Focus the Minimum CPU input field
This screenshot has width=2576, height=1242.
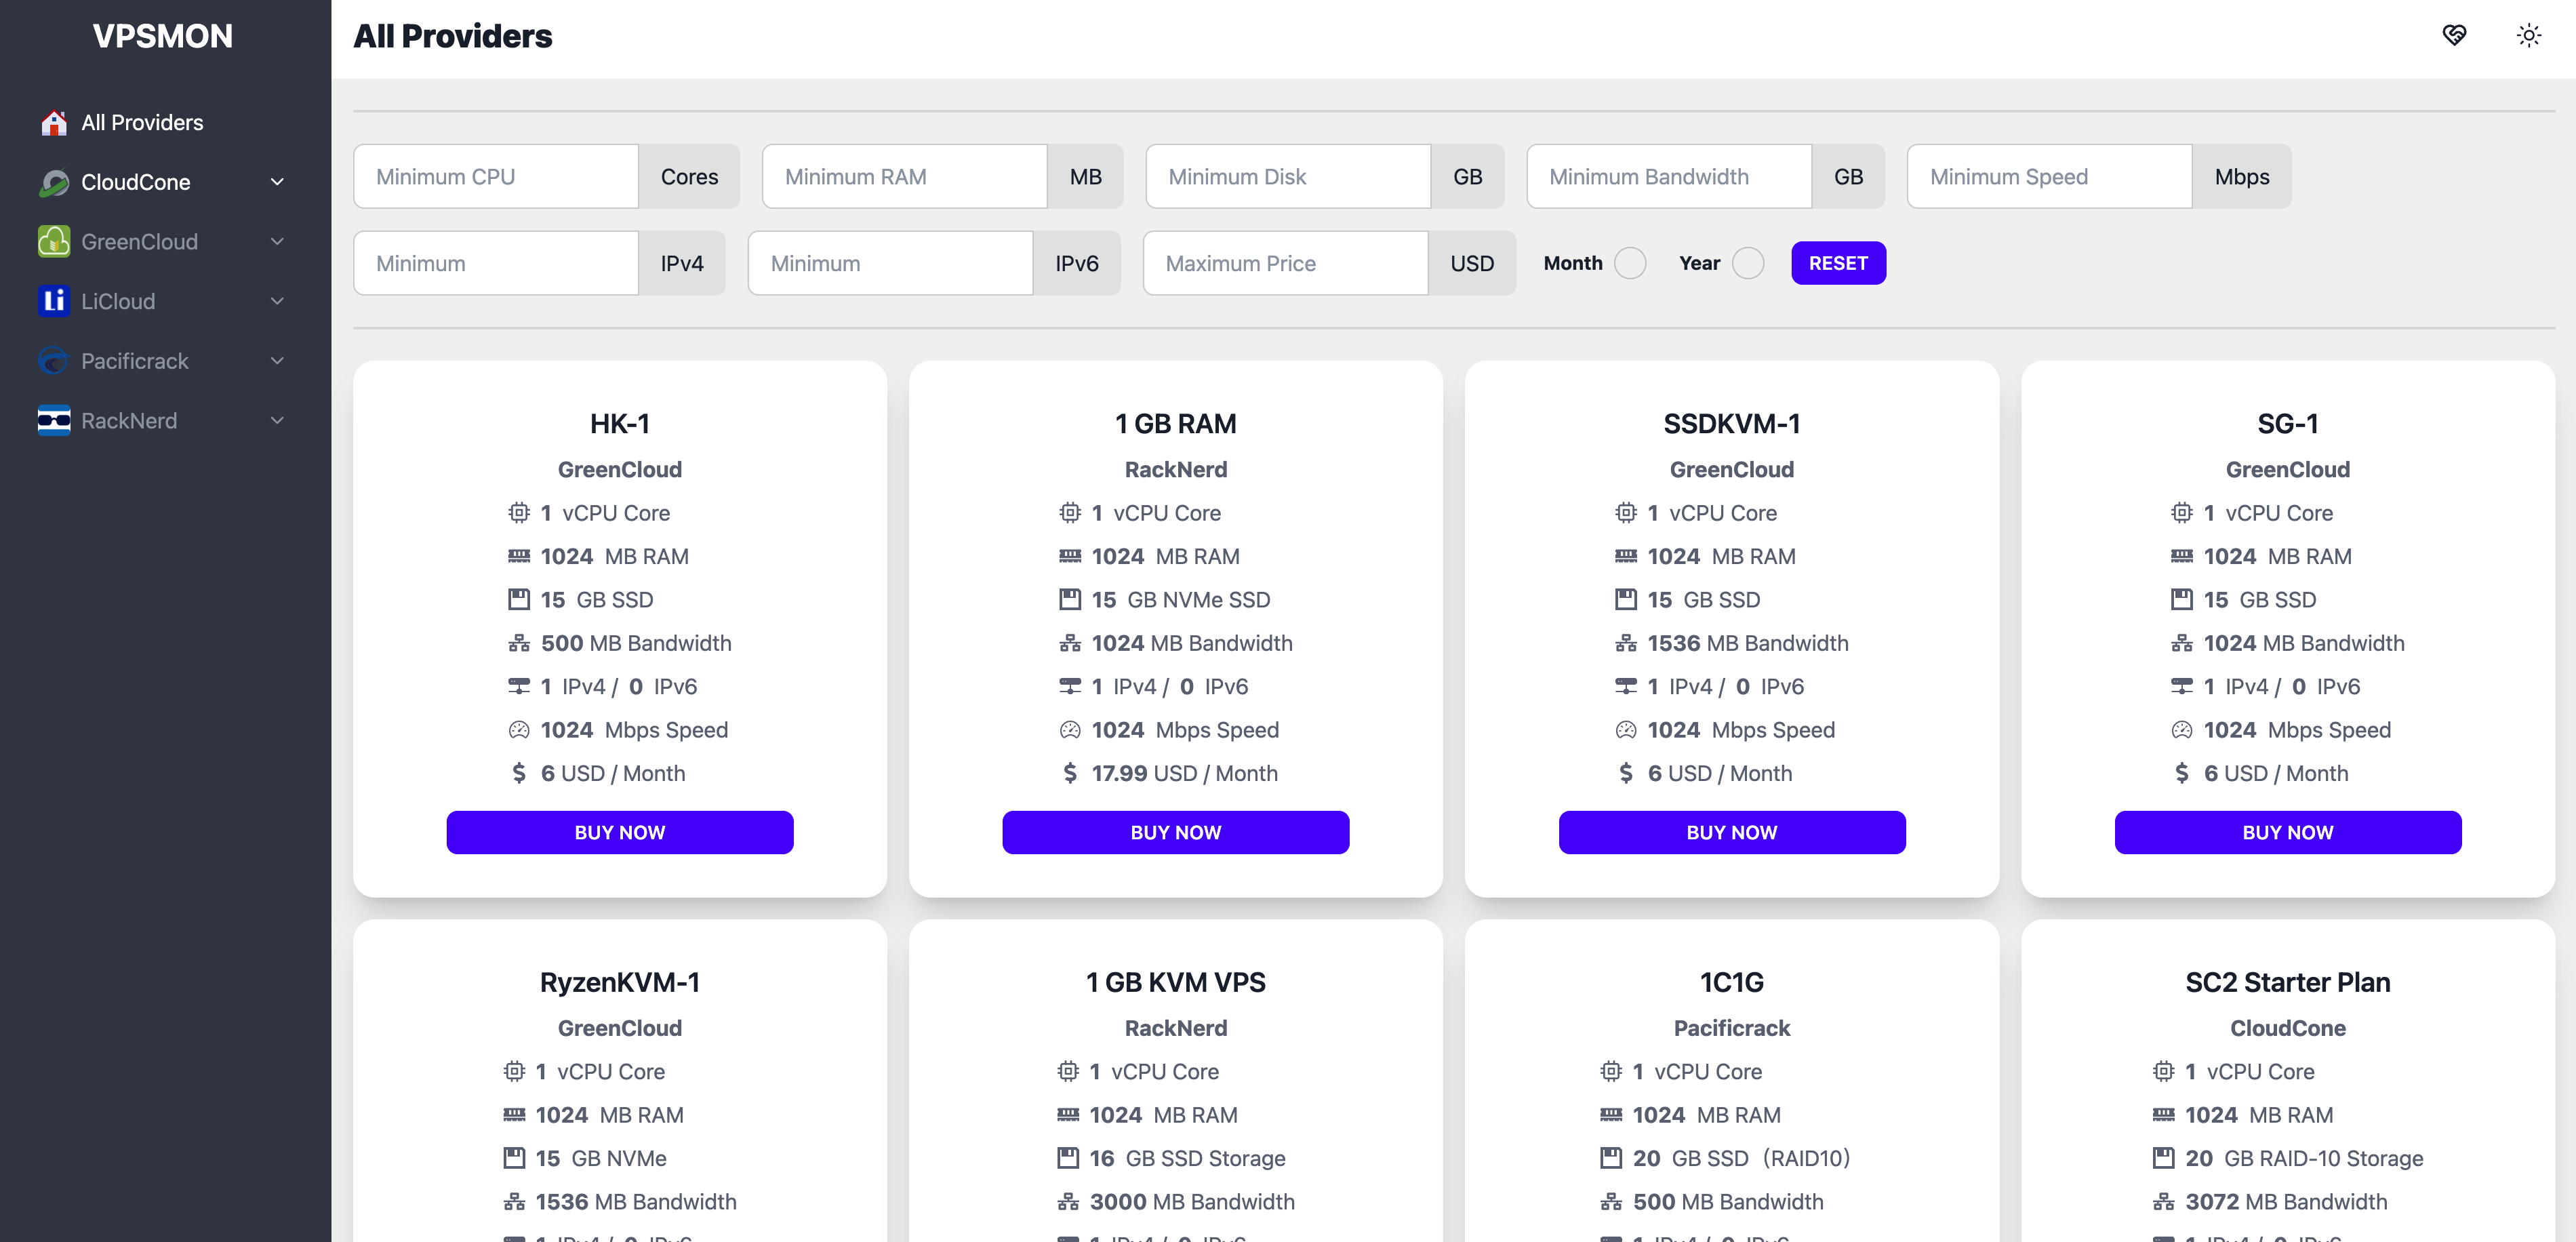496,177
